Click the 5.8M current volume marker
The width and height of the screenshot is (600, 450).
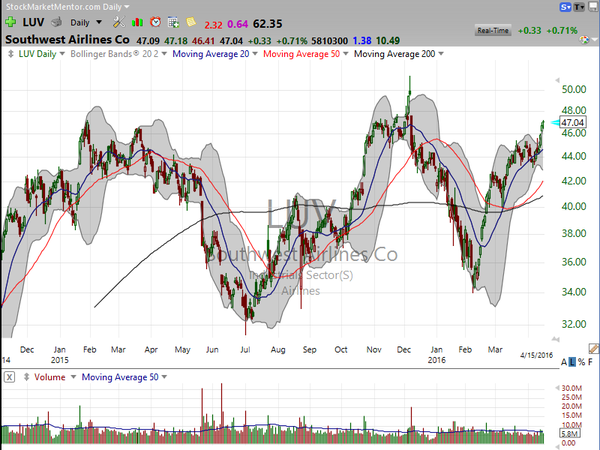(570, 434)
